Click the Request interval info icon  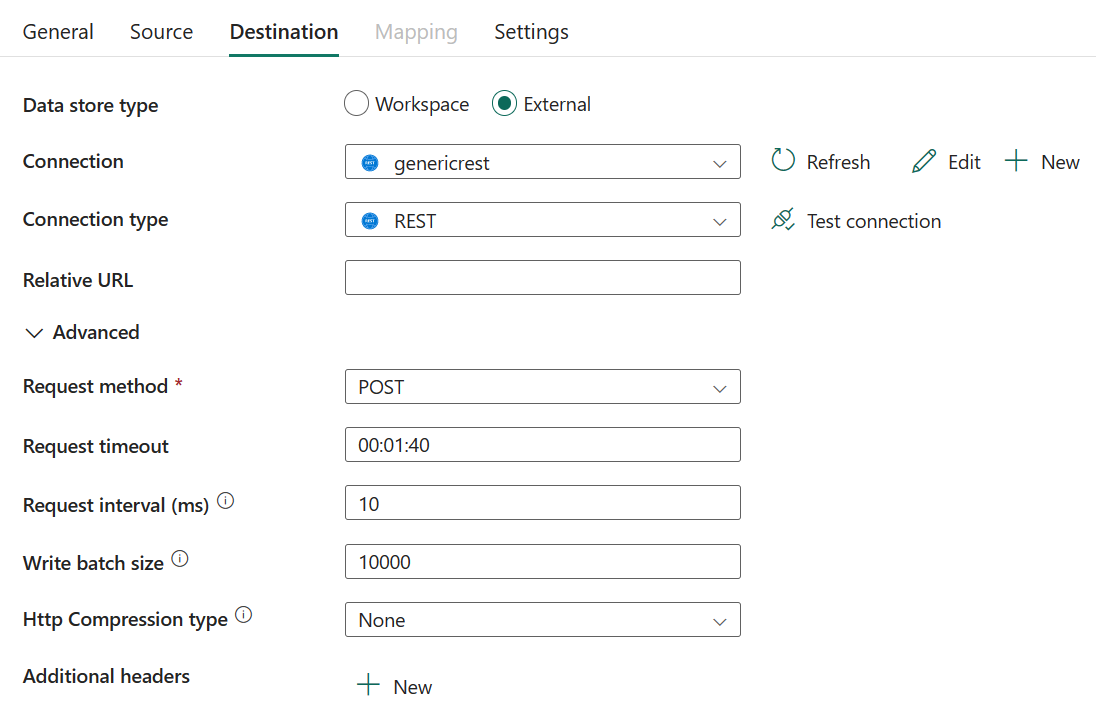pos(226,502)
